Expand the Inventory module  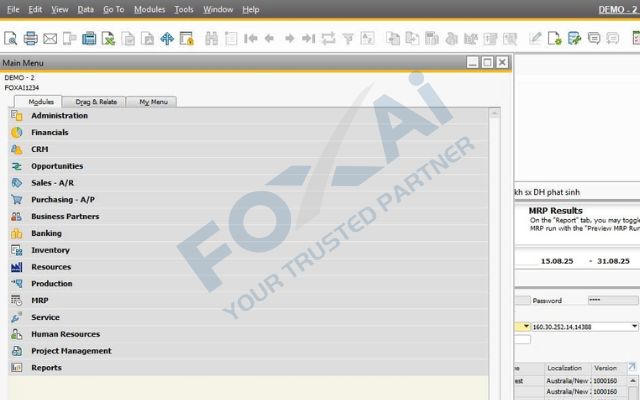point(248,250)
